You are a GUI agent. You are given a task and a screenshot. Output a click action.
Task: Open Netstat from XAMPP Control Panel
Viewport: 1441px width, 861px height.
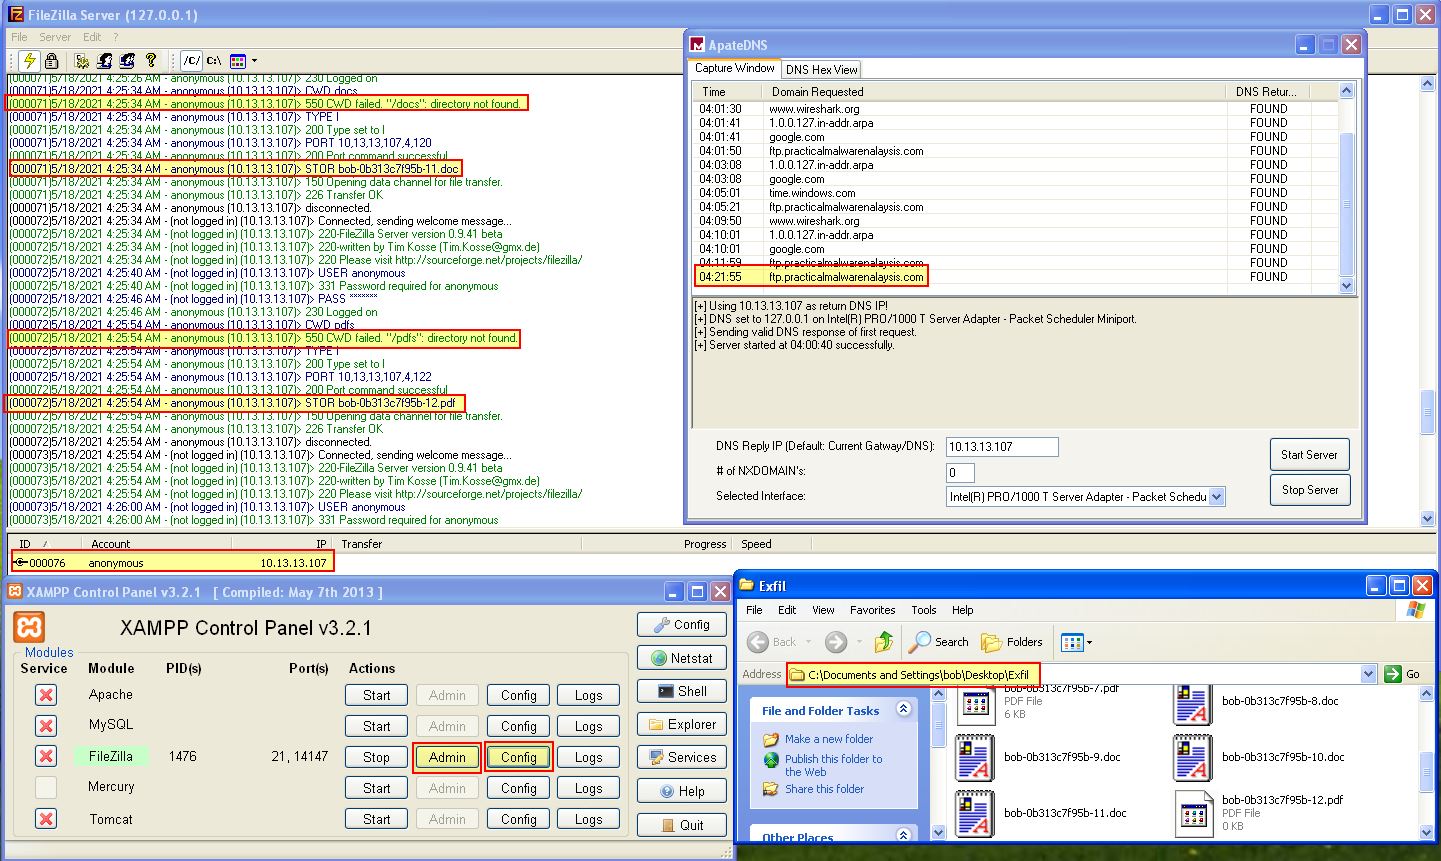(x=680, y=658)
